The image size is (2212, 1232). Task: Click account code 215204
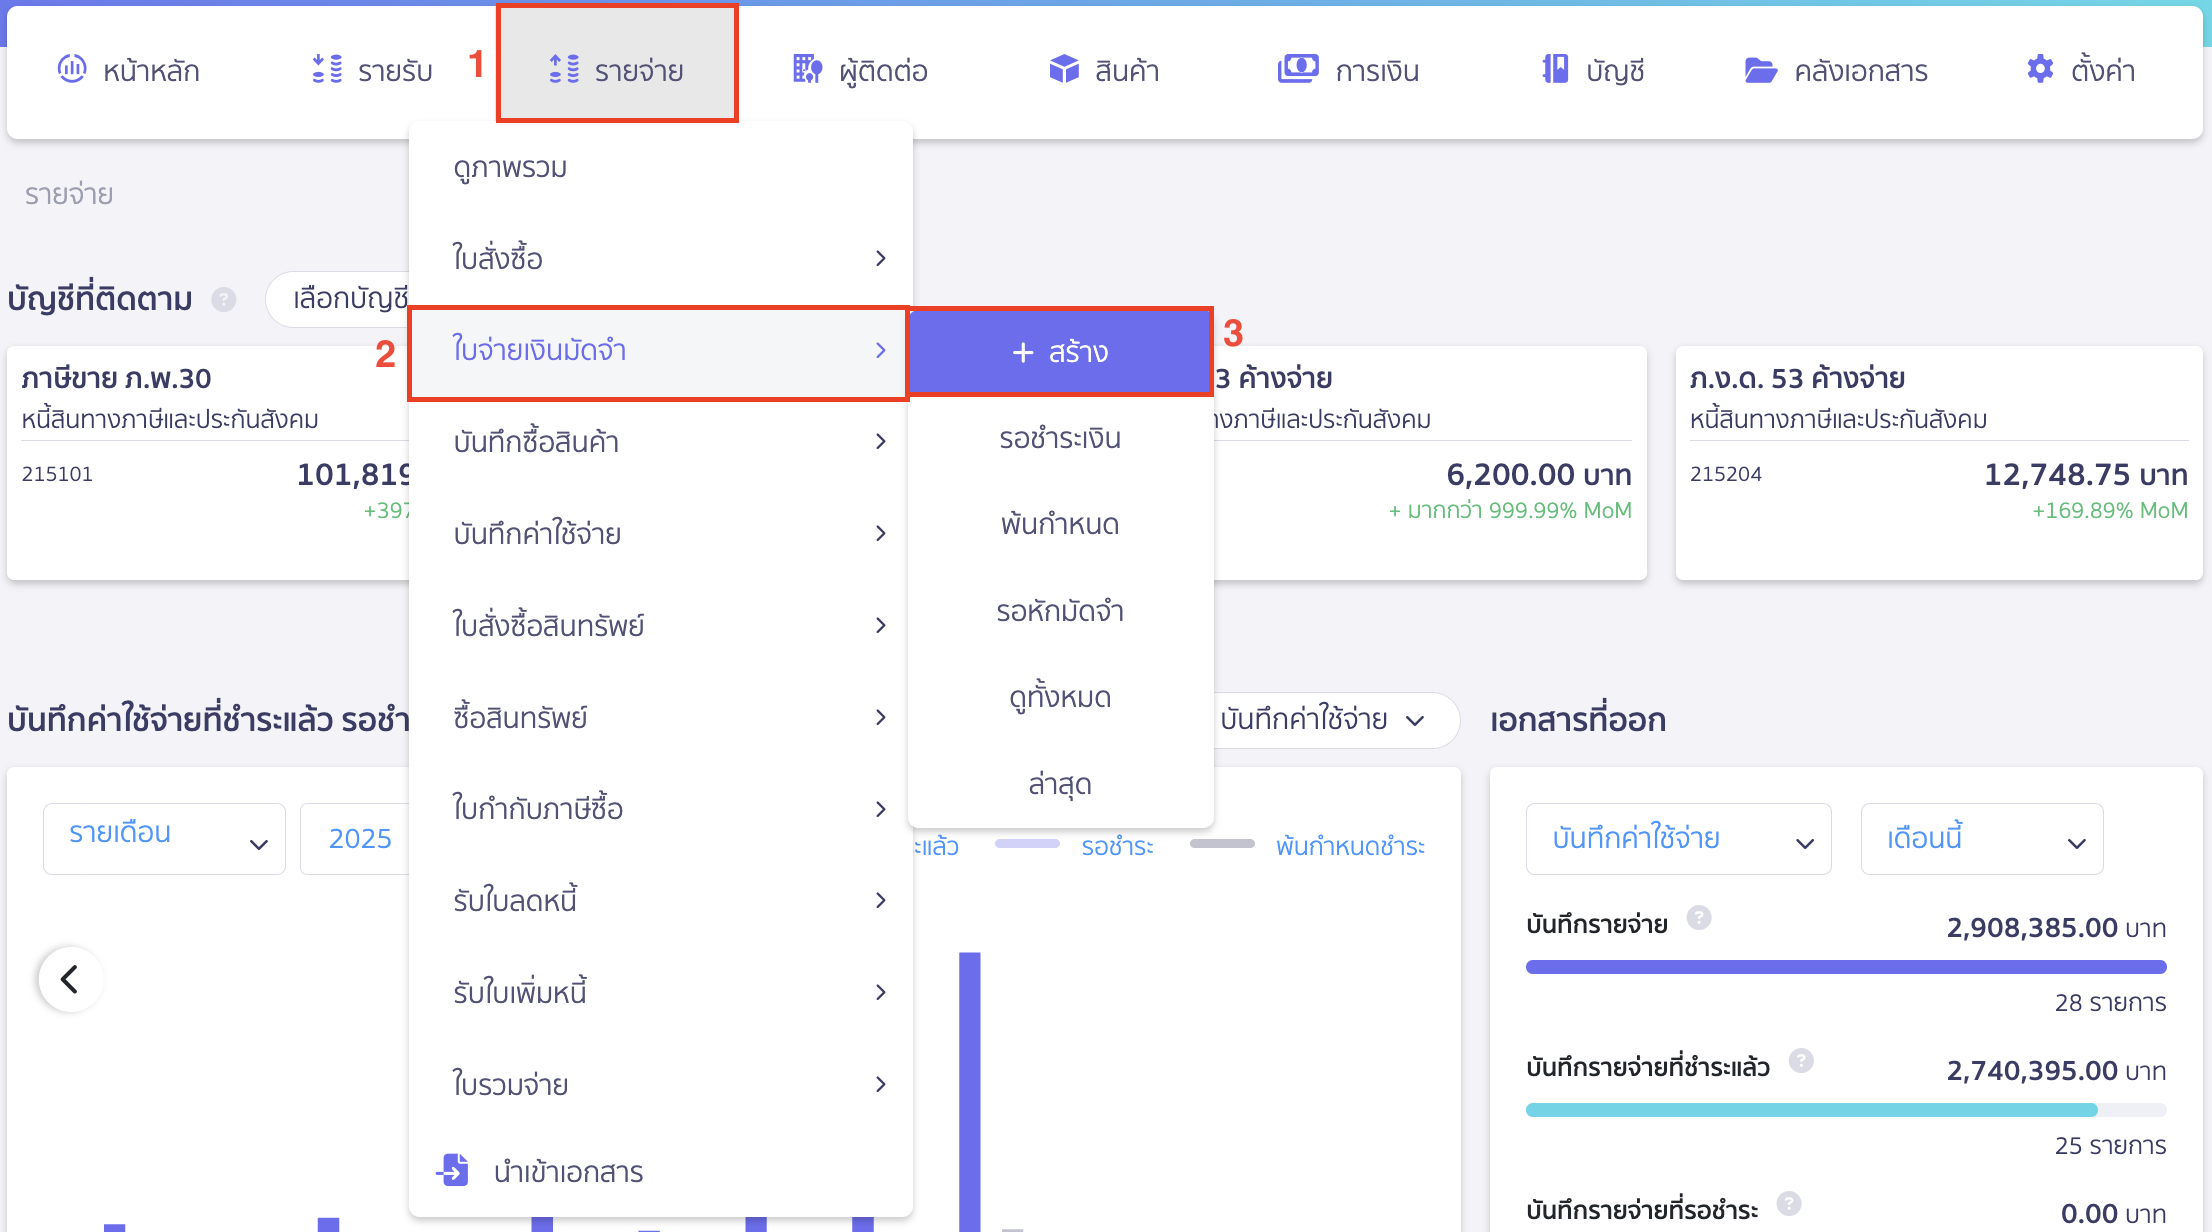[1726, 474]
